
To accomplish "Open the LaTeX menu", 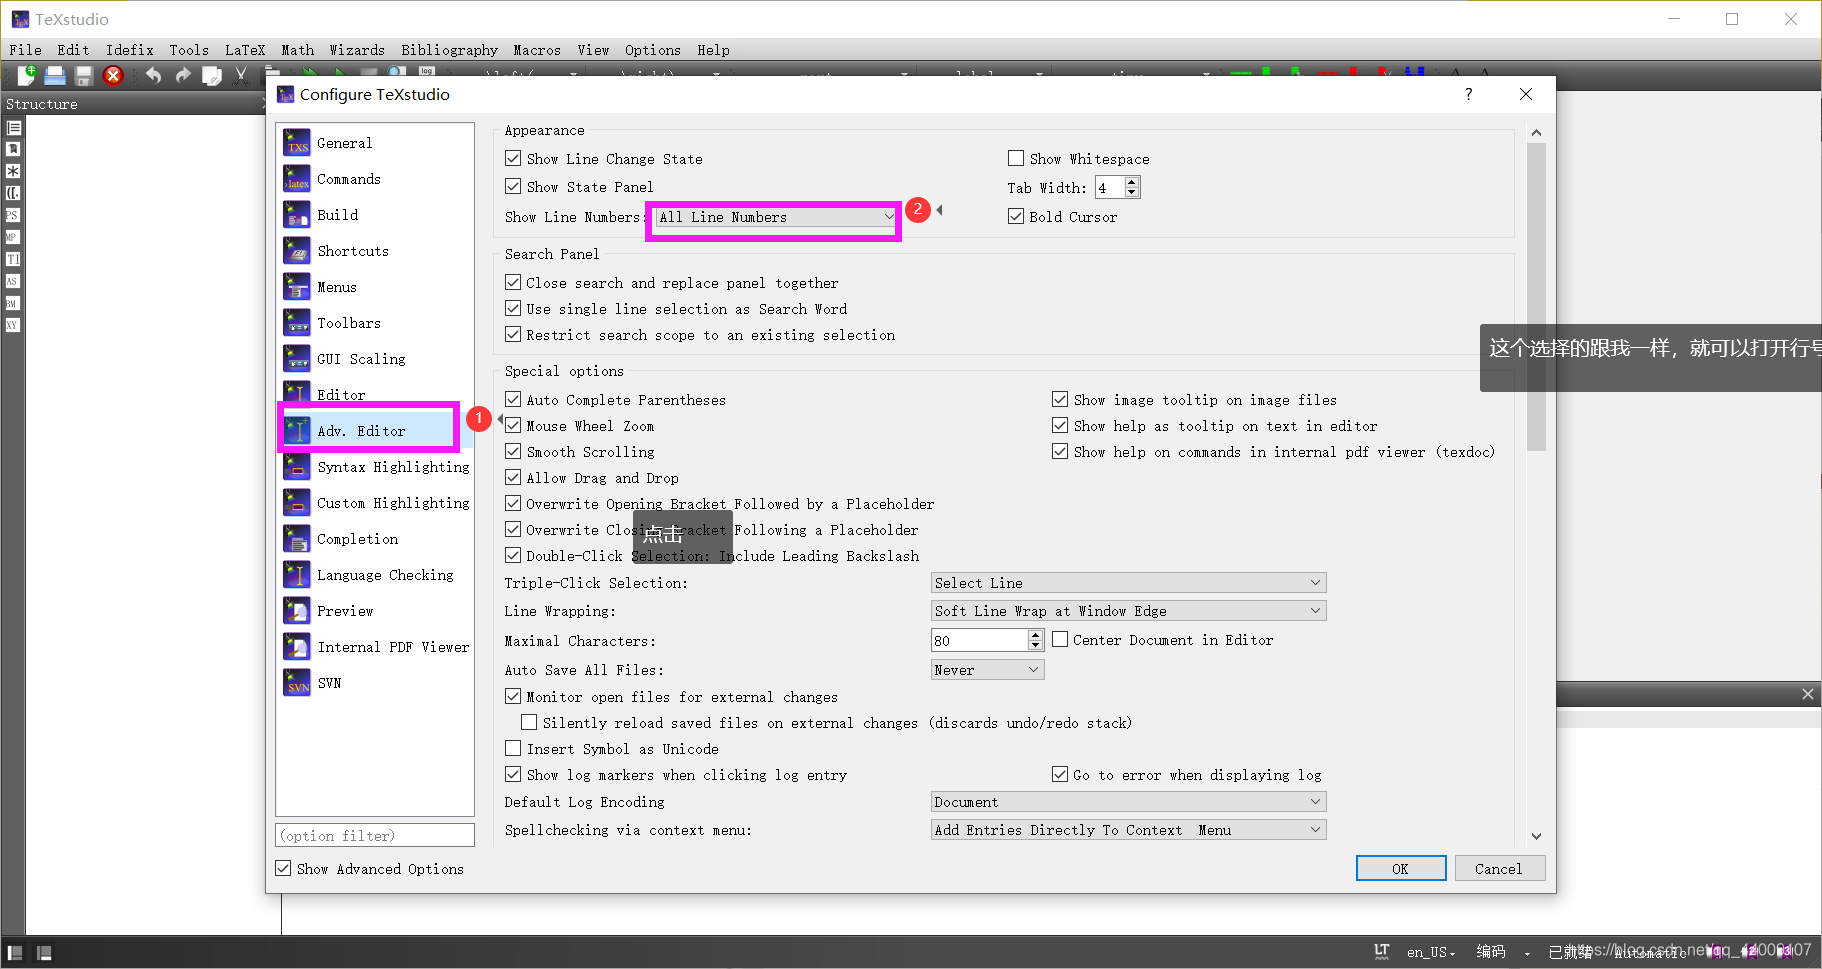I will [245, 50].
